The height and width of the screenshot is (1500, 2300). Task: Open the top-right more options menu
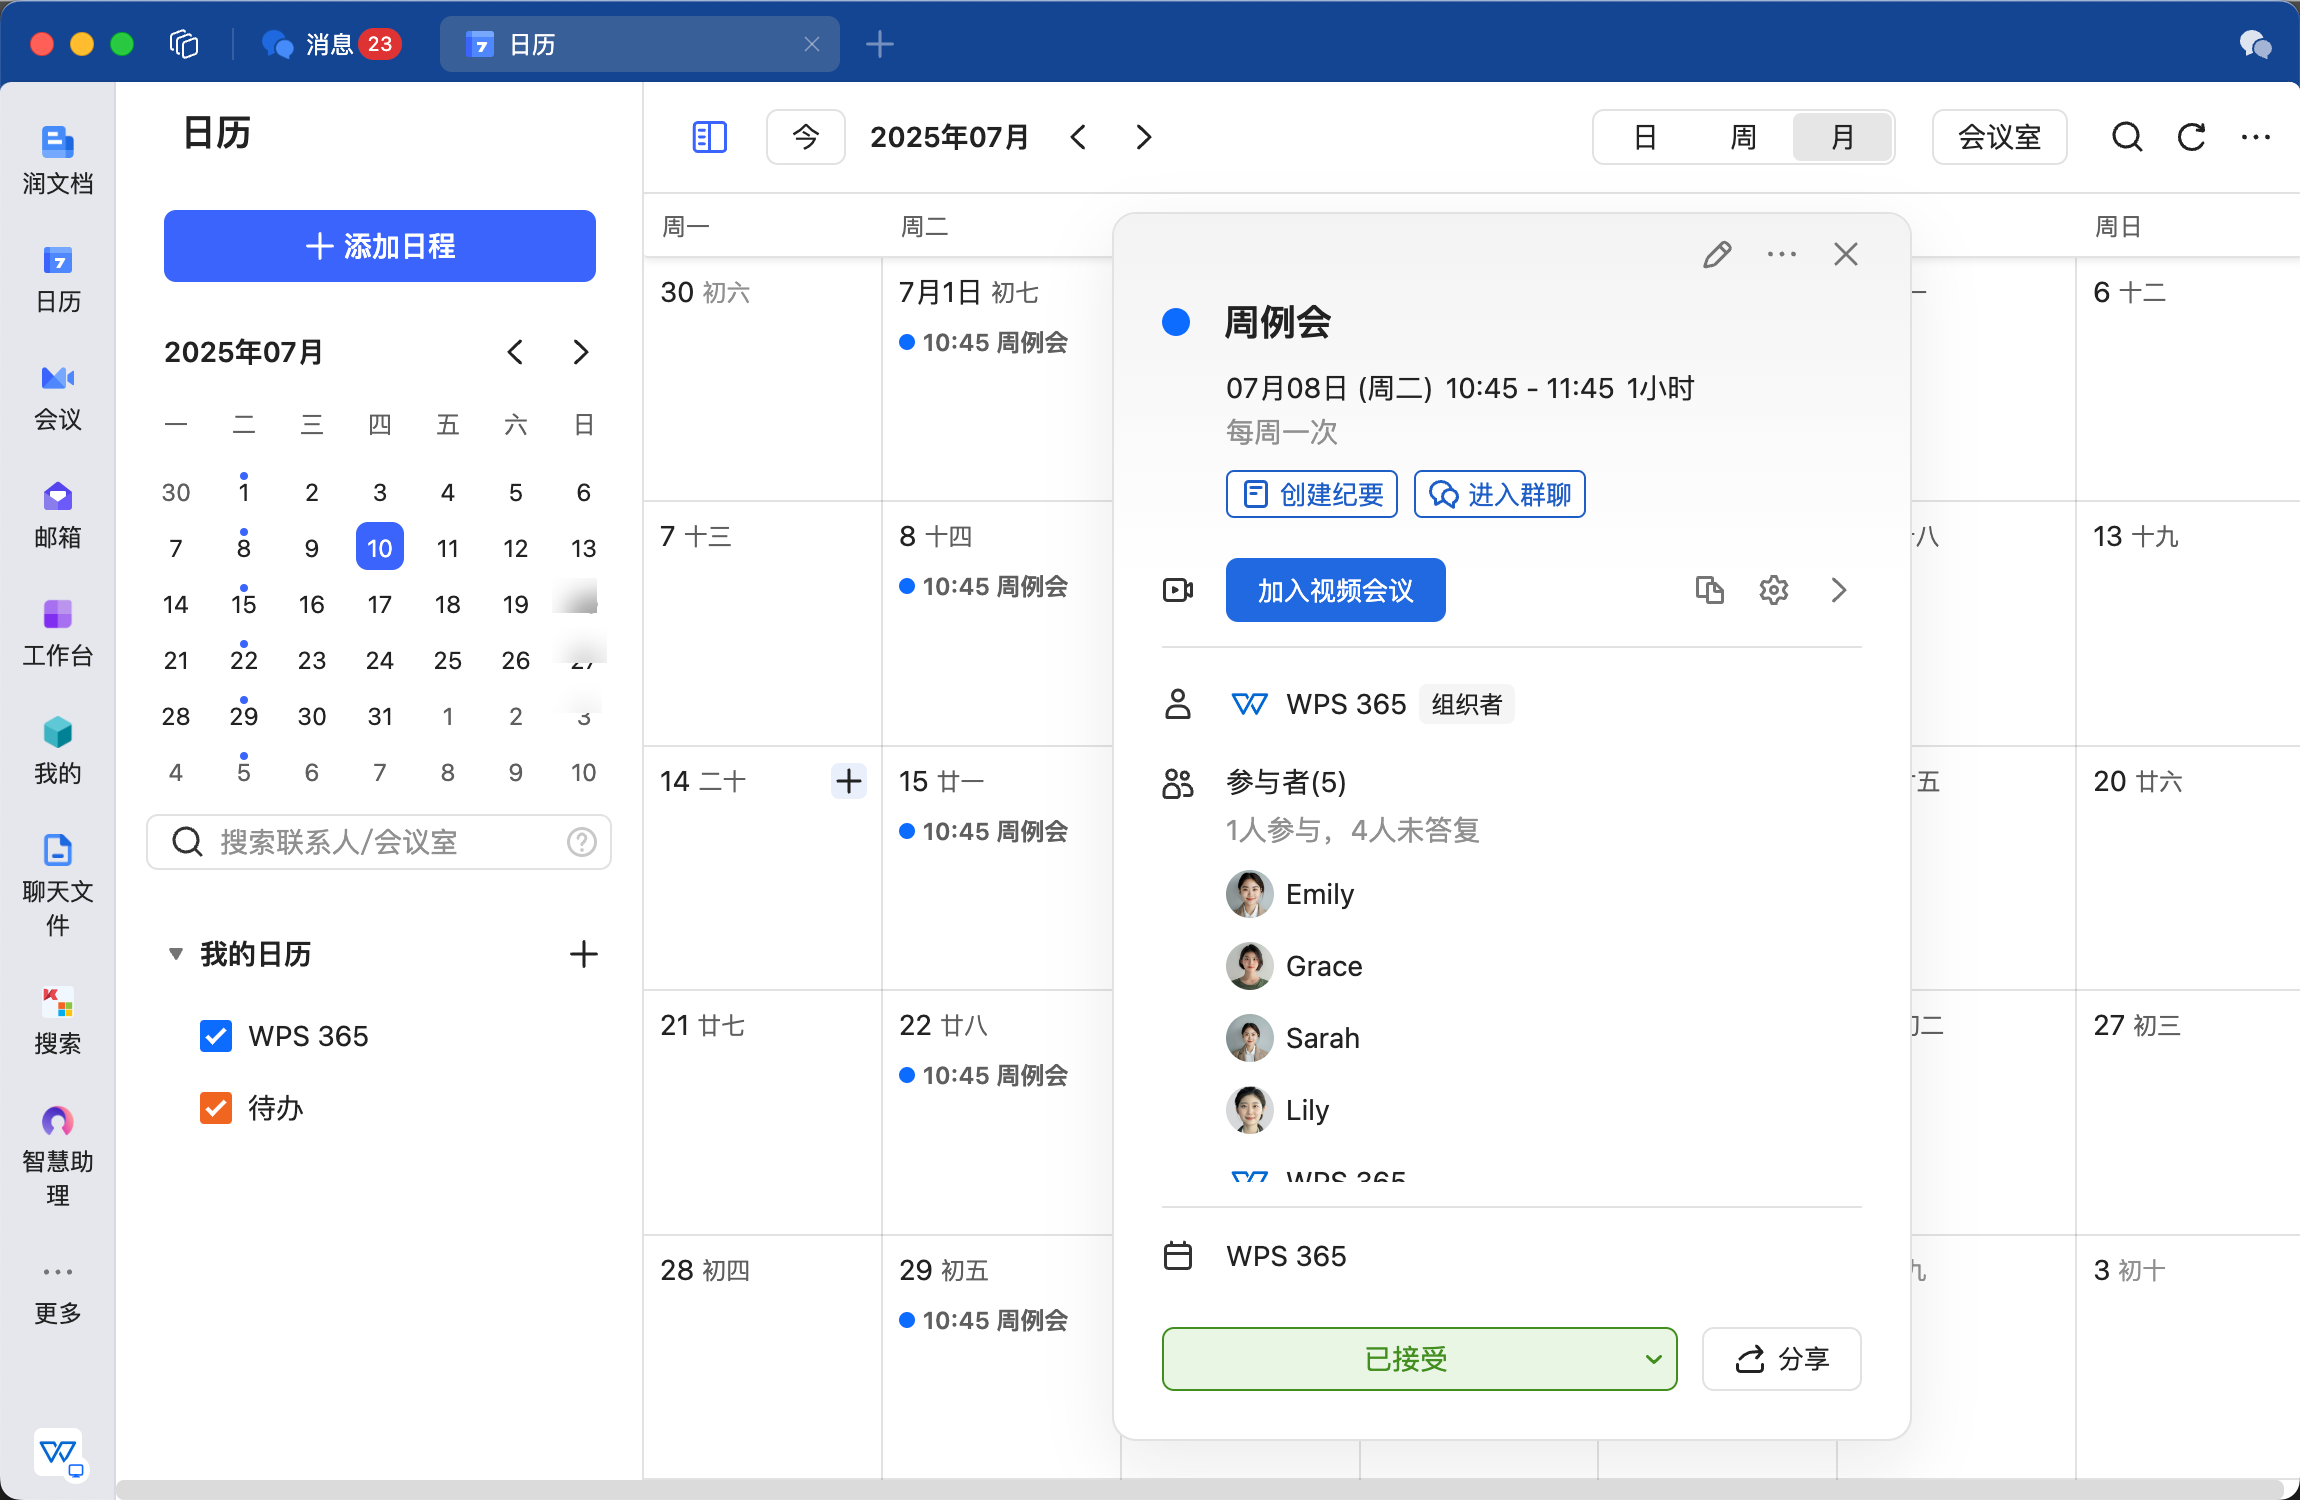pyautogui.click(x=2256, y=137)
